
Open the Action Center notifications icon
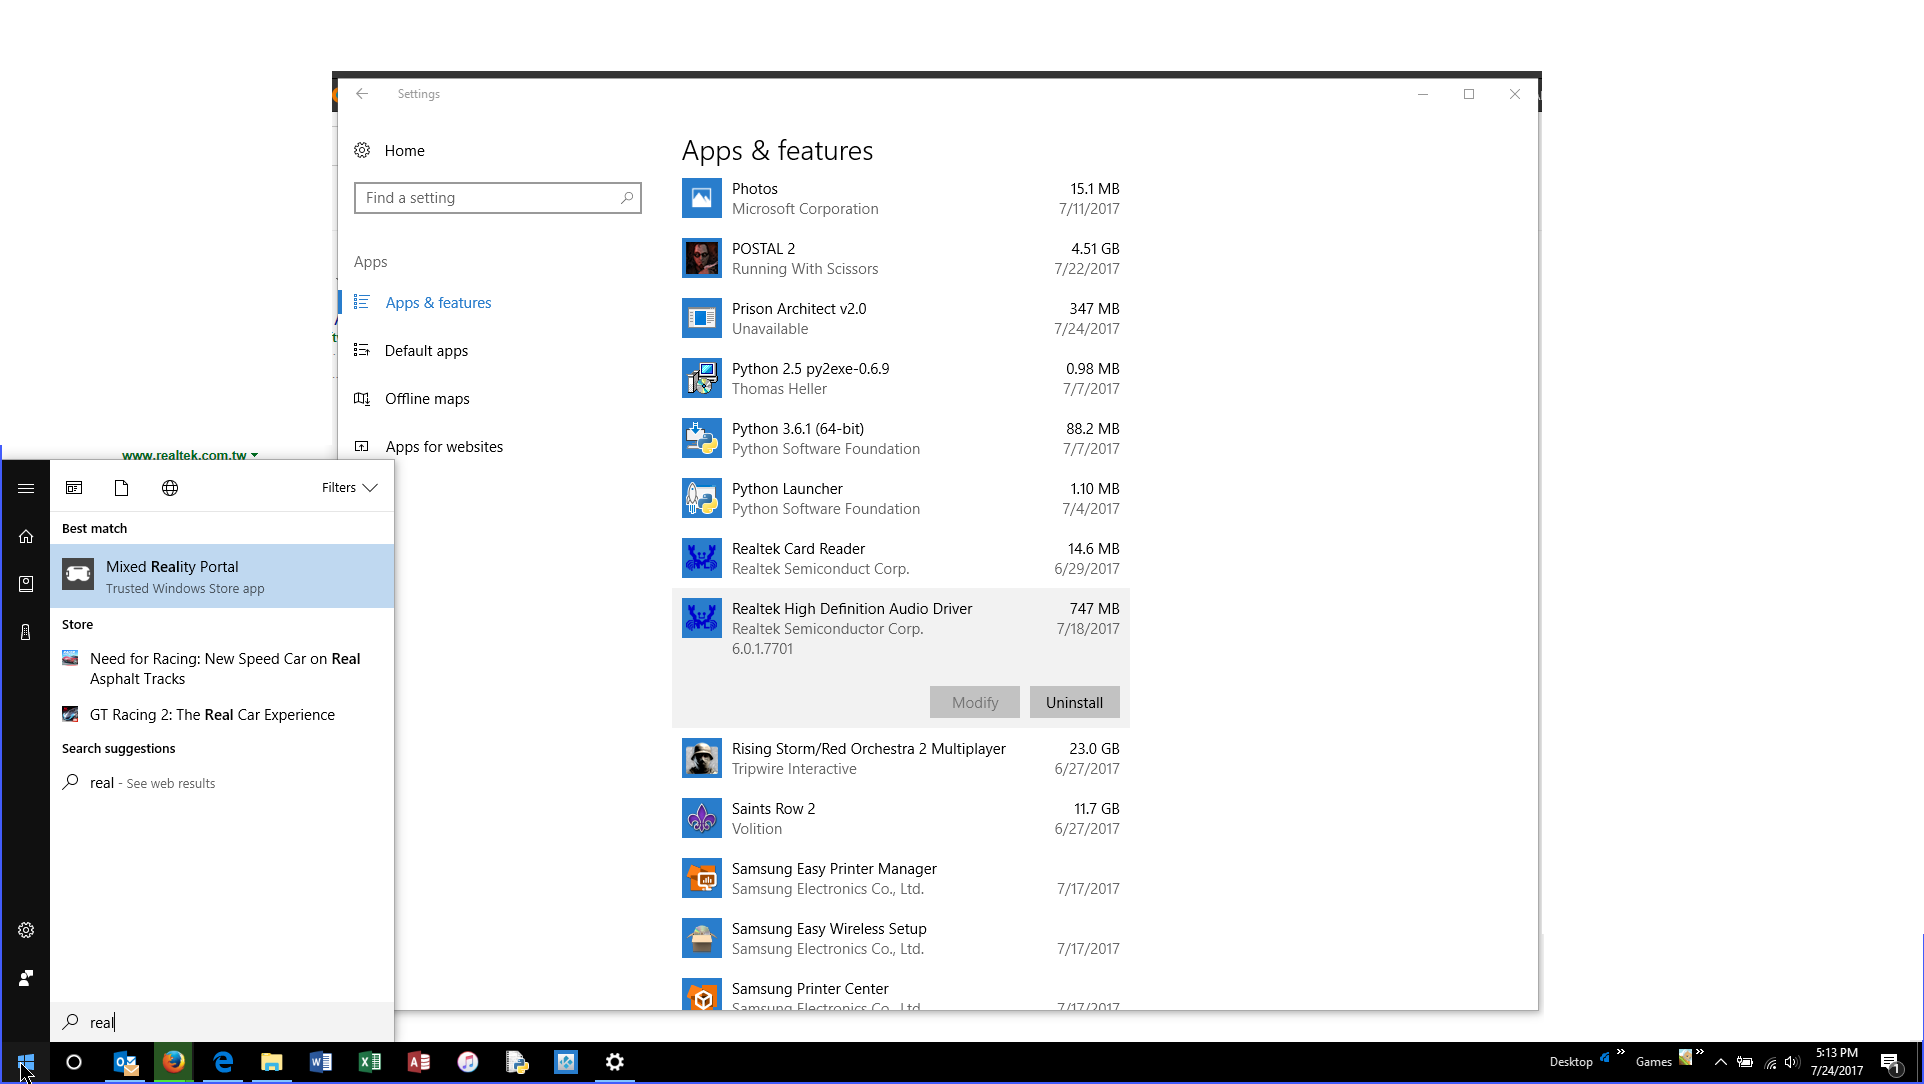point(1890,1062)
